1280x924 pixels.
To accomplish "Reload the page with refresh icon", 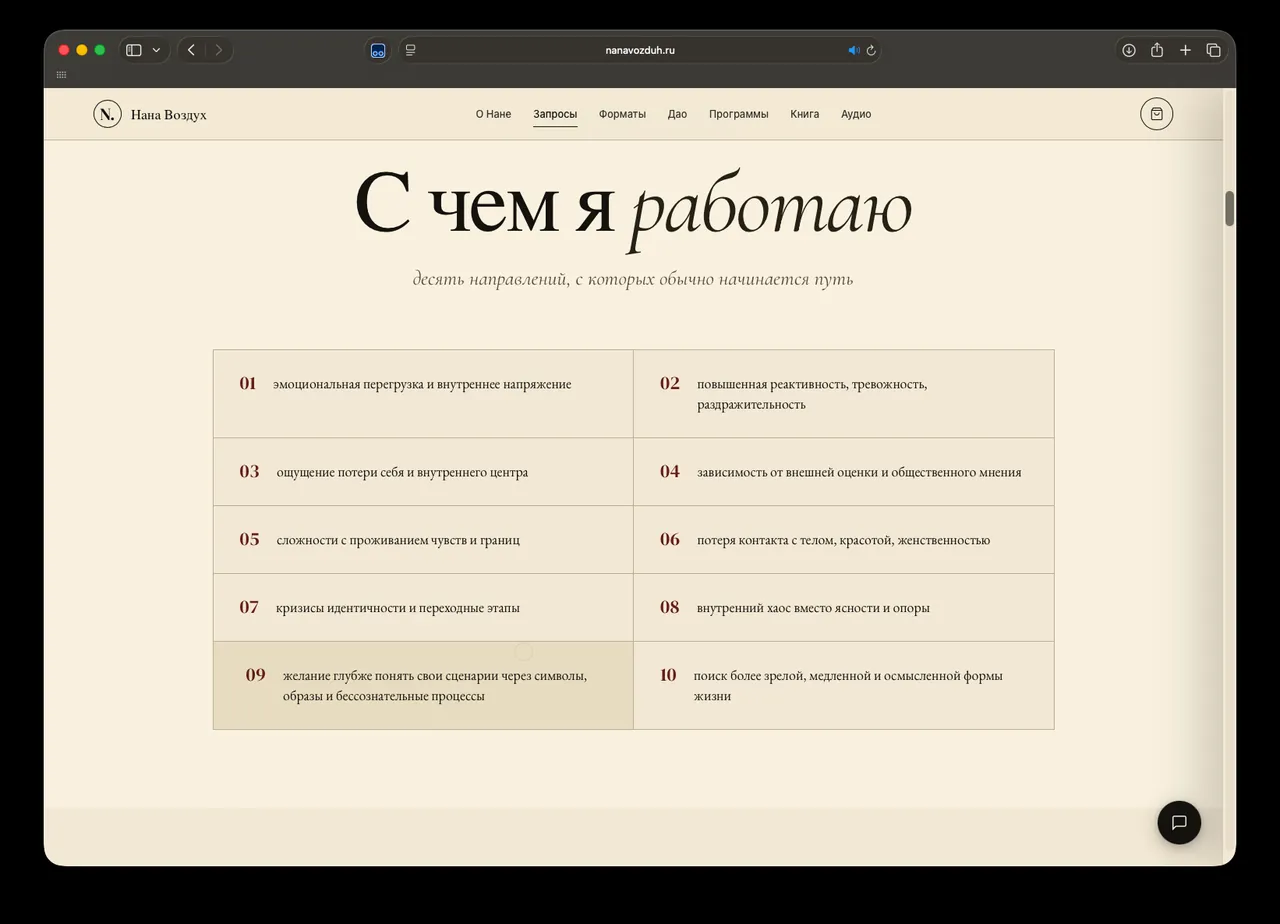I will [871, 50].
